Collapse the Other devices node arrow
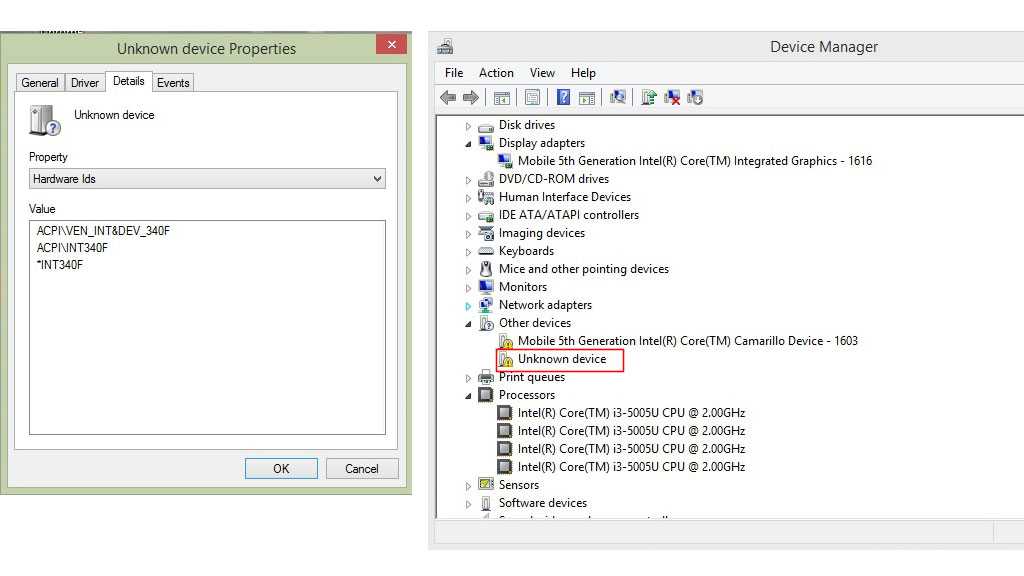This screenshot has width=1024, height=576. 468,324
